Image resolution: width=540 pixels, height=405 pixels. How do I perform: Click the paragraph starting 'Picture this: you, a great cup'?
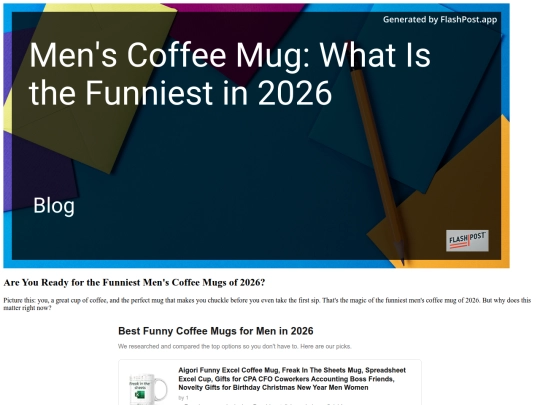[267, 304]
